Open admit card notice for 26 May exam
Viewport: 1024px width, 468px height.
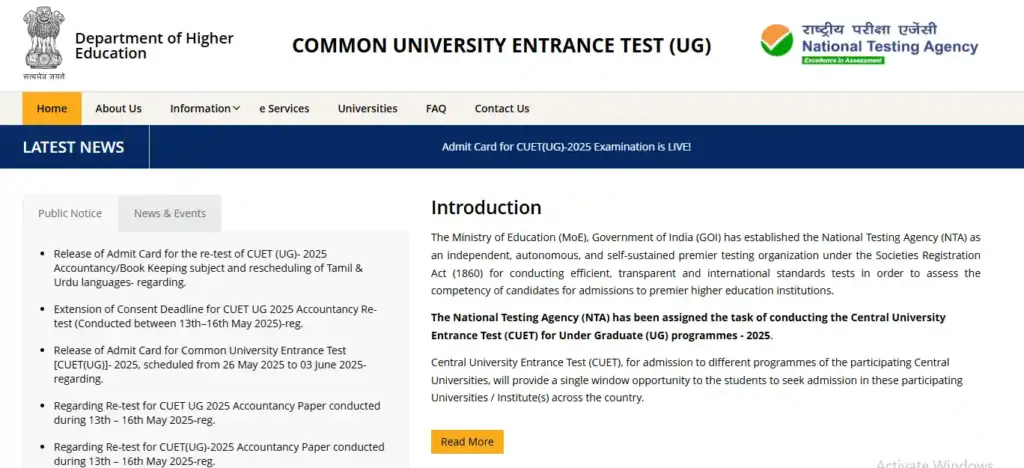(x=210, y=364)
